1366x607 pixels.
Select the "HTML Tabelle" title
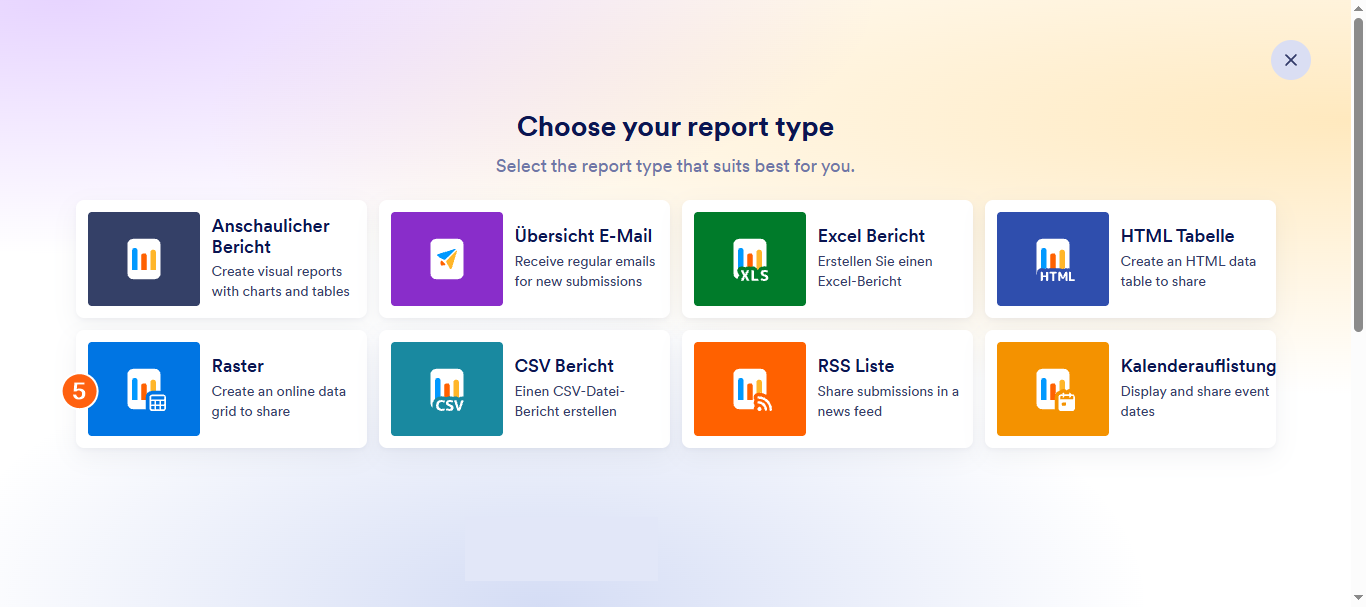(x=1178, y=236)
